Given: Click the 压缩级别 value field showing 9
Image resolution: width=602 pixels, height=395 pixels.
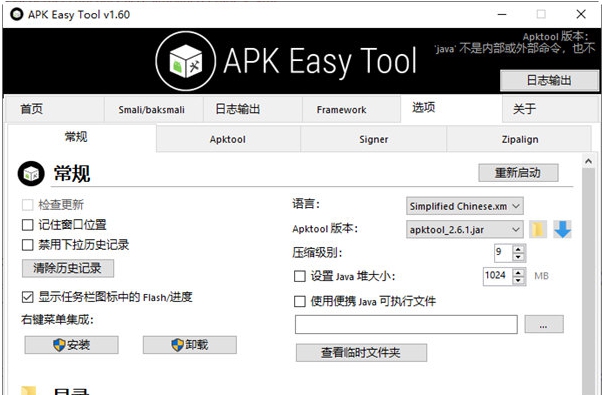Looking at the screenshot, I should click(503, 253).
